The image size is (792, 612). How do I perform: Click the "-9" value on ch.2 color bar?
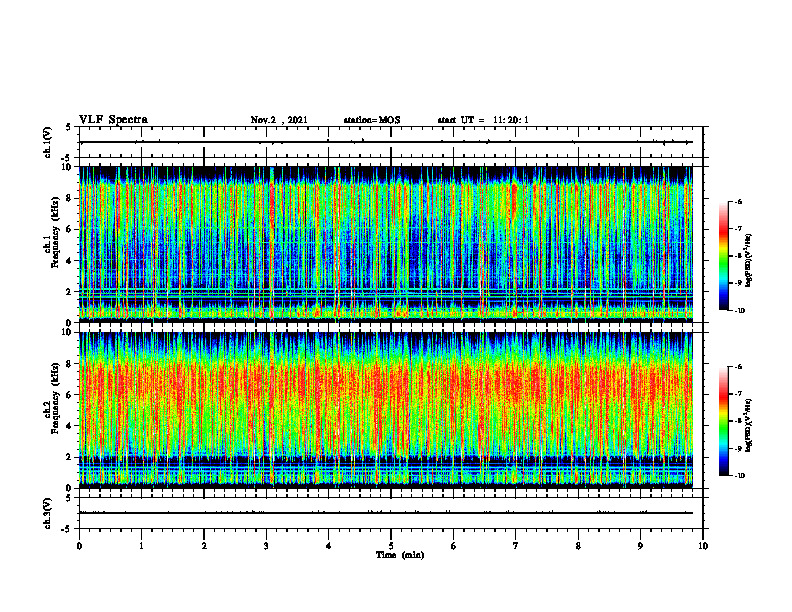738,448
